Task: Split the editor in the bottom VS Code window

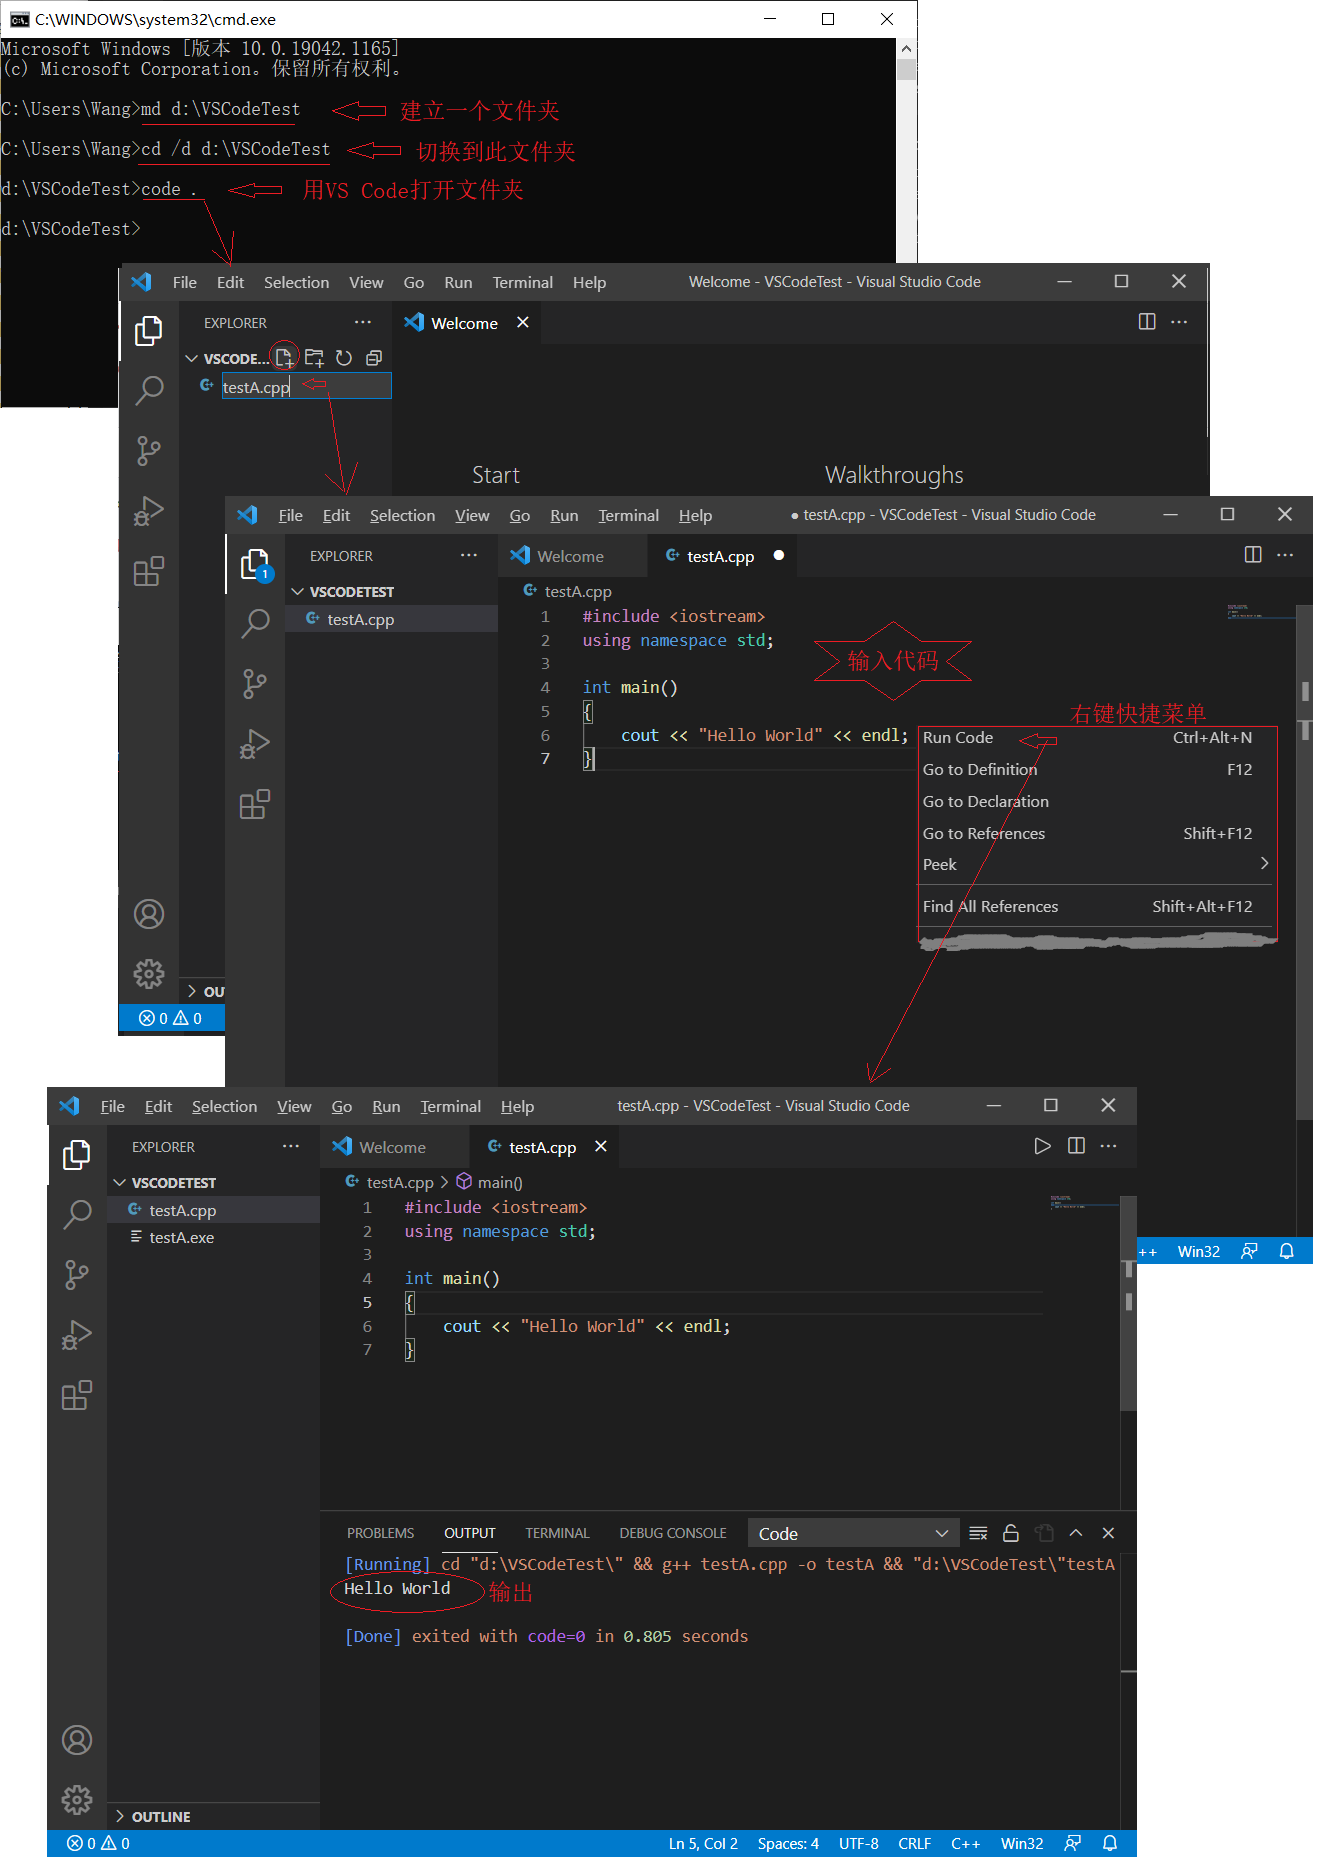Action: (1076, 1146)
